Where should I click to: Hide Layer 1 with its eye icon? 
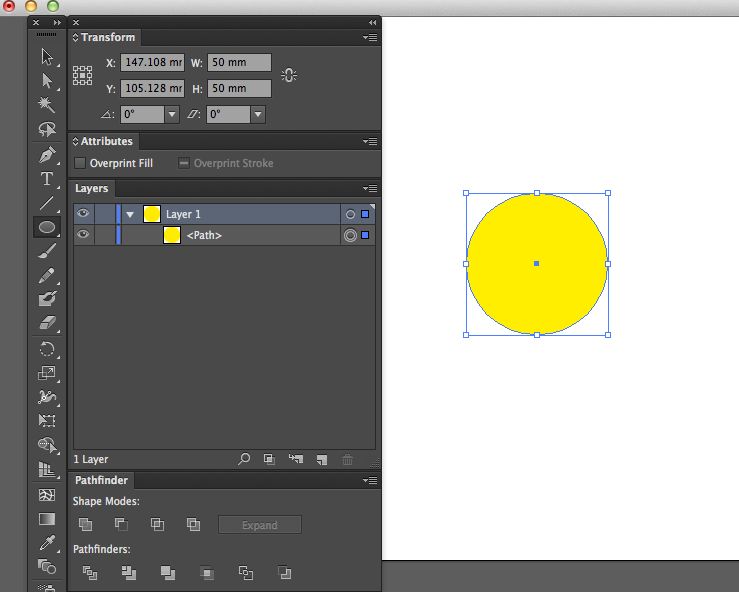point(83,214)
